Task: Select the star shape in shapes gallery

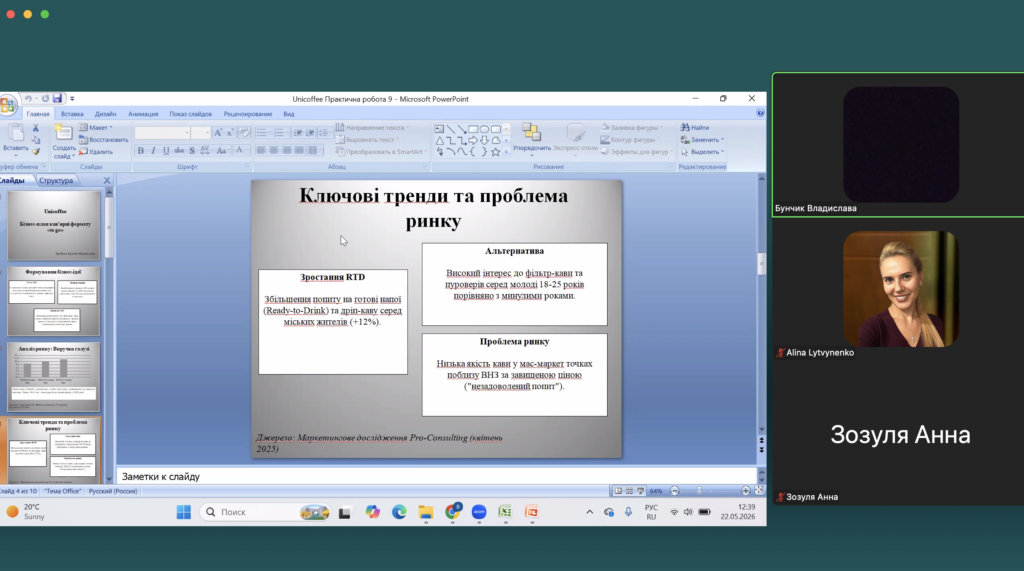Action: [x=496, y=152]
